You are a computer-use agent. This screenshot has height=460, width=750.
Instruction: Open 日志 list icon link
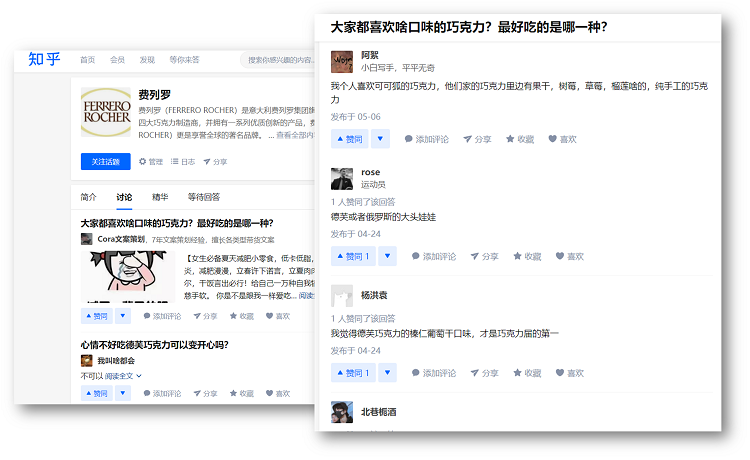coord(183,162)
